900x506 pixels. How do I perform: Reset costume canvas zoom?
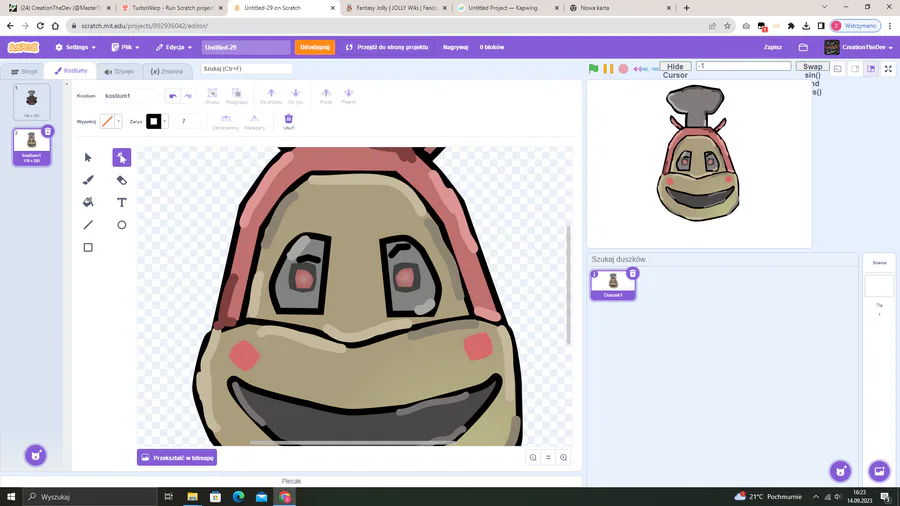(x=548, y=458)
